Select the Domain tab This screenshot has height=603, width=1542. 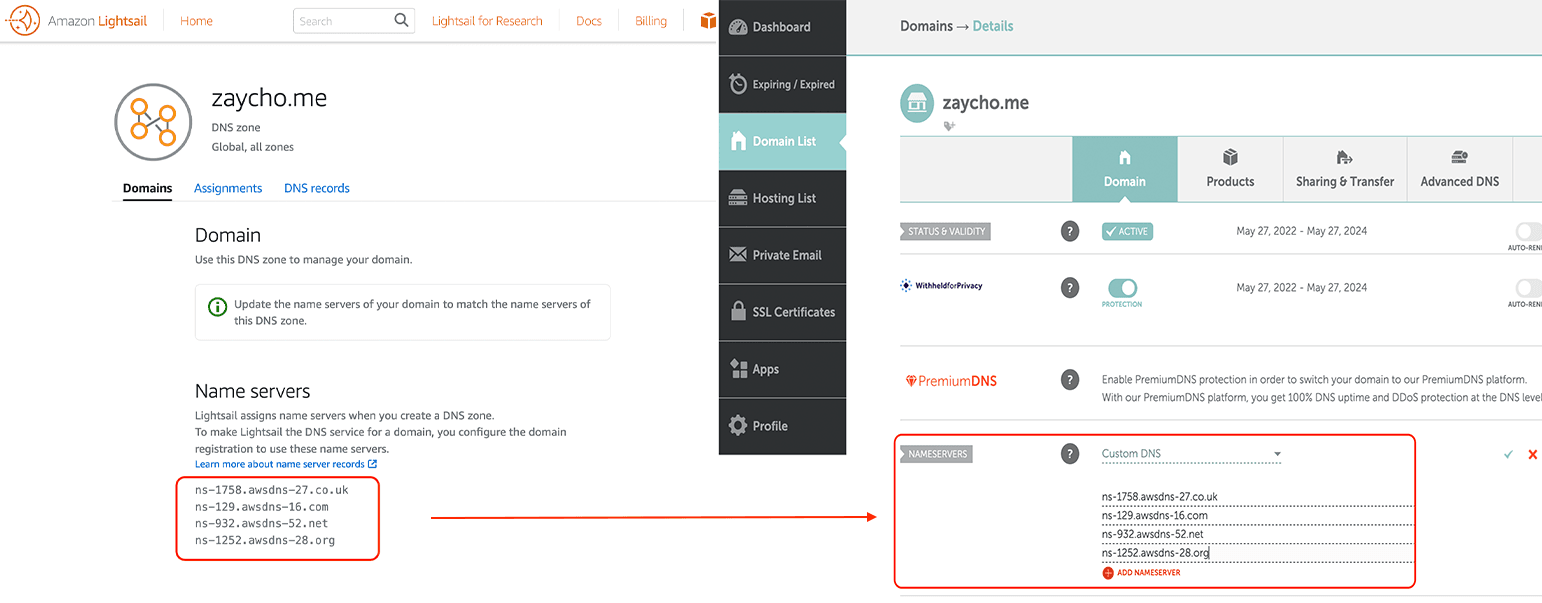pyautogui.click(x=1125, y=170)
